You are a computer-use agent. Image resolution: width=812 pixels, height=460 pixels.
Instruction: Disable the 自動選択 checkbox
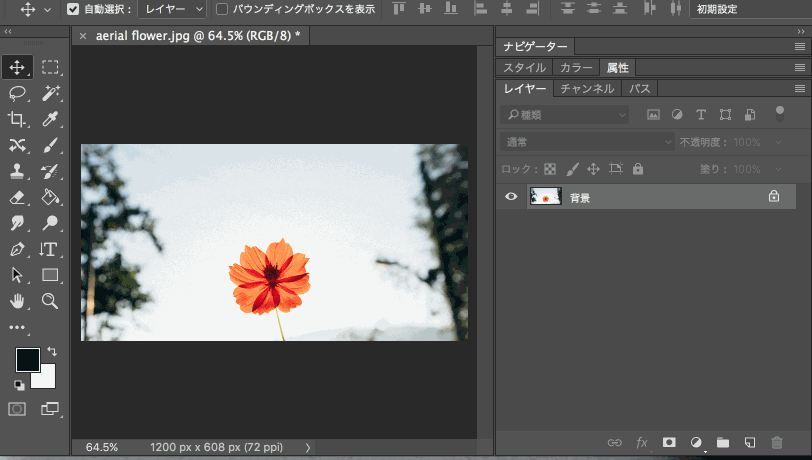(x=73, y=9)
